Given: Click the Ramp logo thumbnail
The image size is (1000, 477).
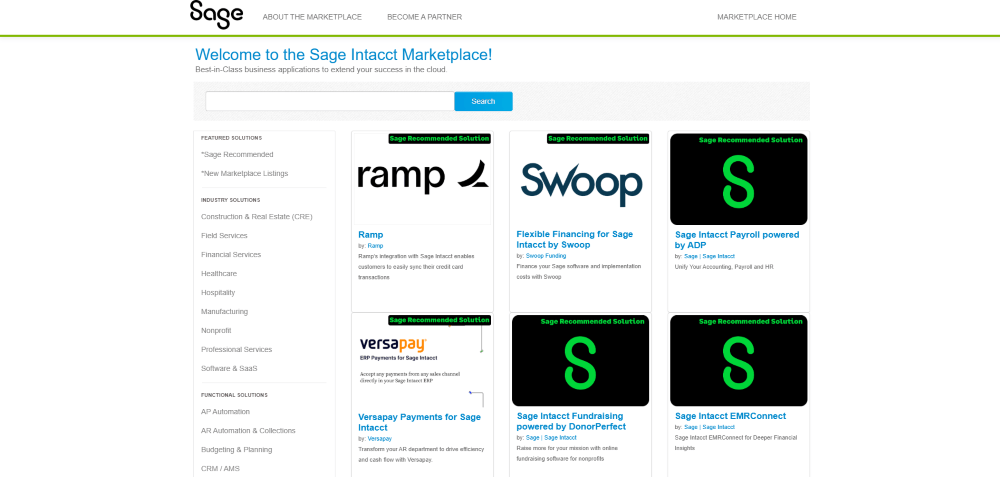Looking at the screenshot, I should coord(422,179).
